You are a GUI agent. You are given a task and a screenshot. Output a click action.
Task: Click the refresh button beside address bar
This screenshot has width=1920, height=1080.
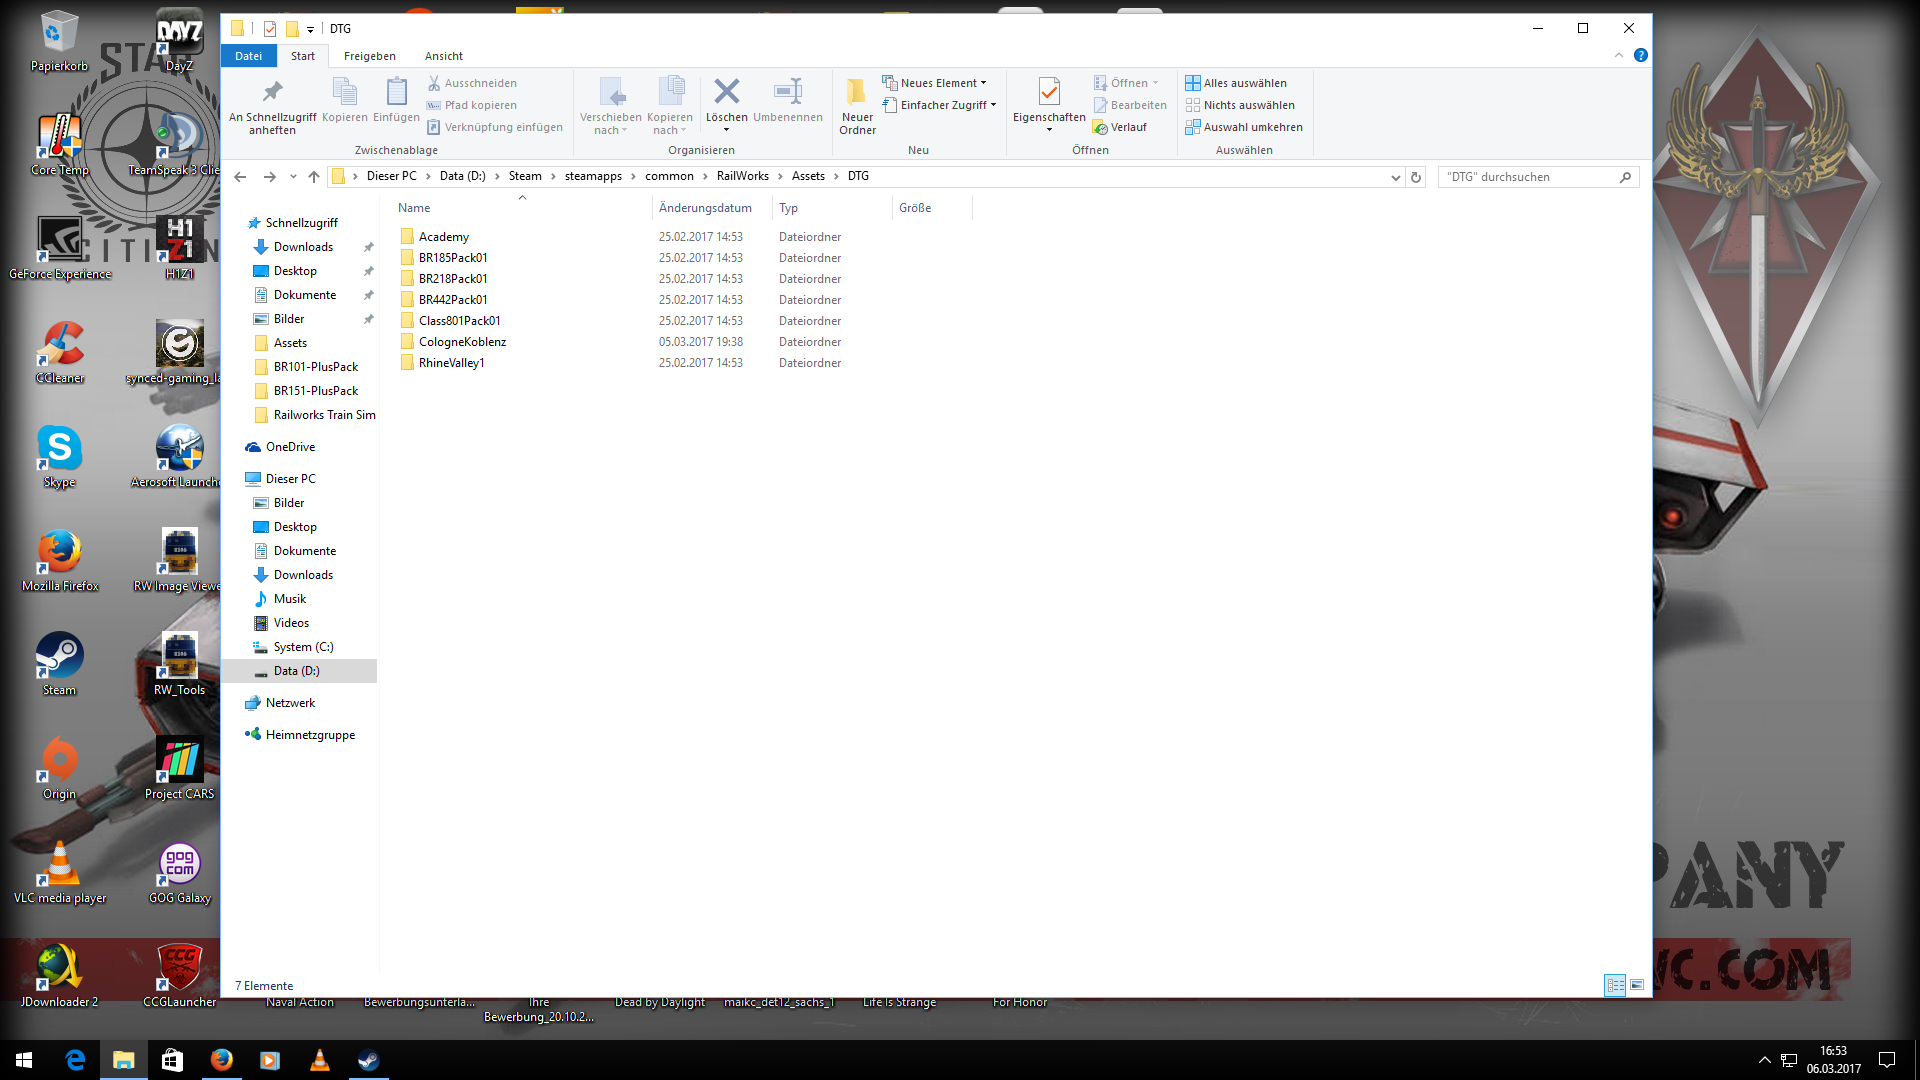(1416, 177)
